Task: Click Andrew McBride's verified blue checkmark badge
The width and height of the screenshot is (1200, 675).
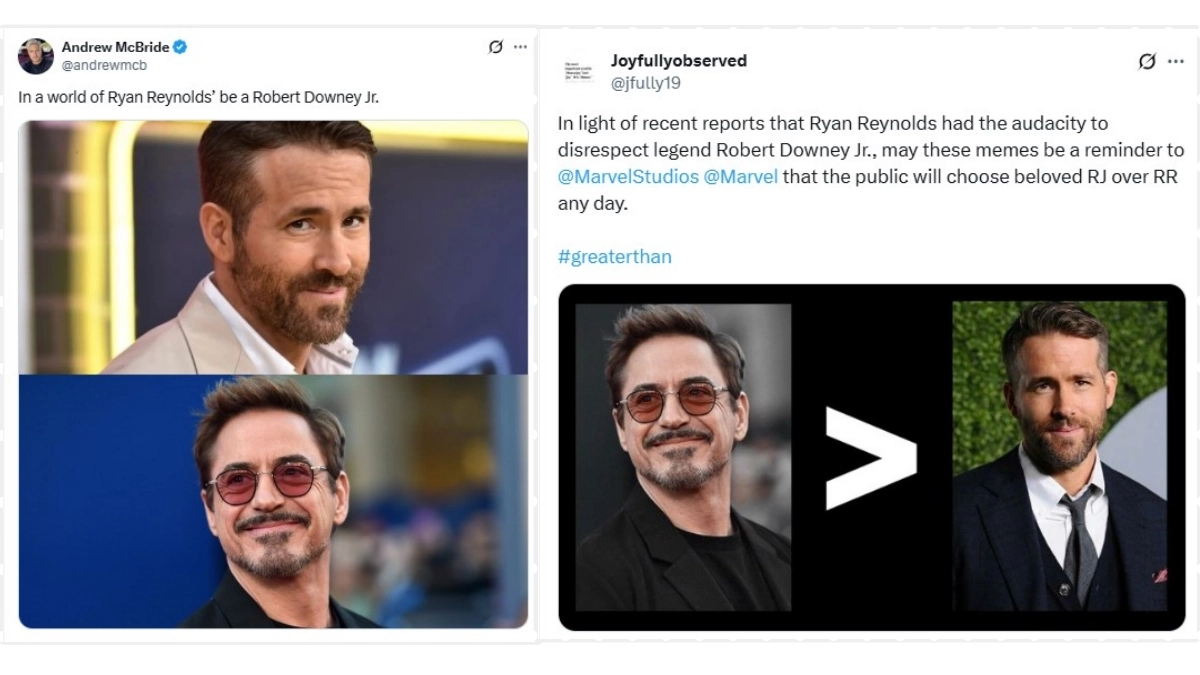Action: (178, 46)
